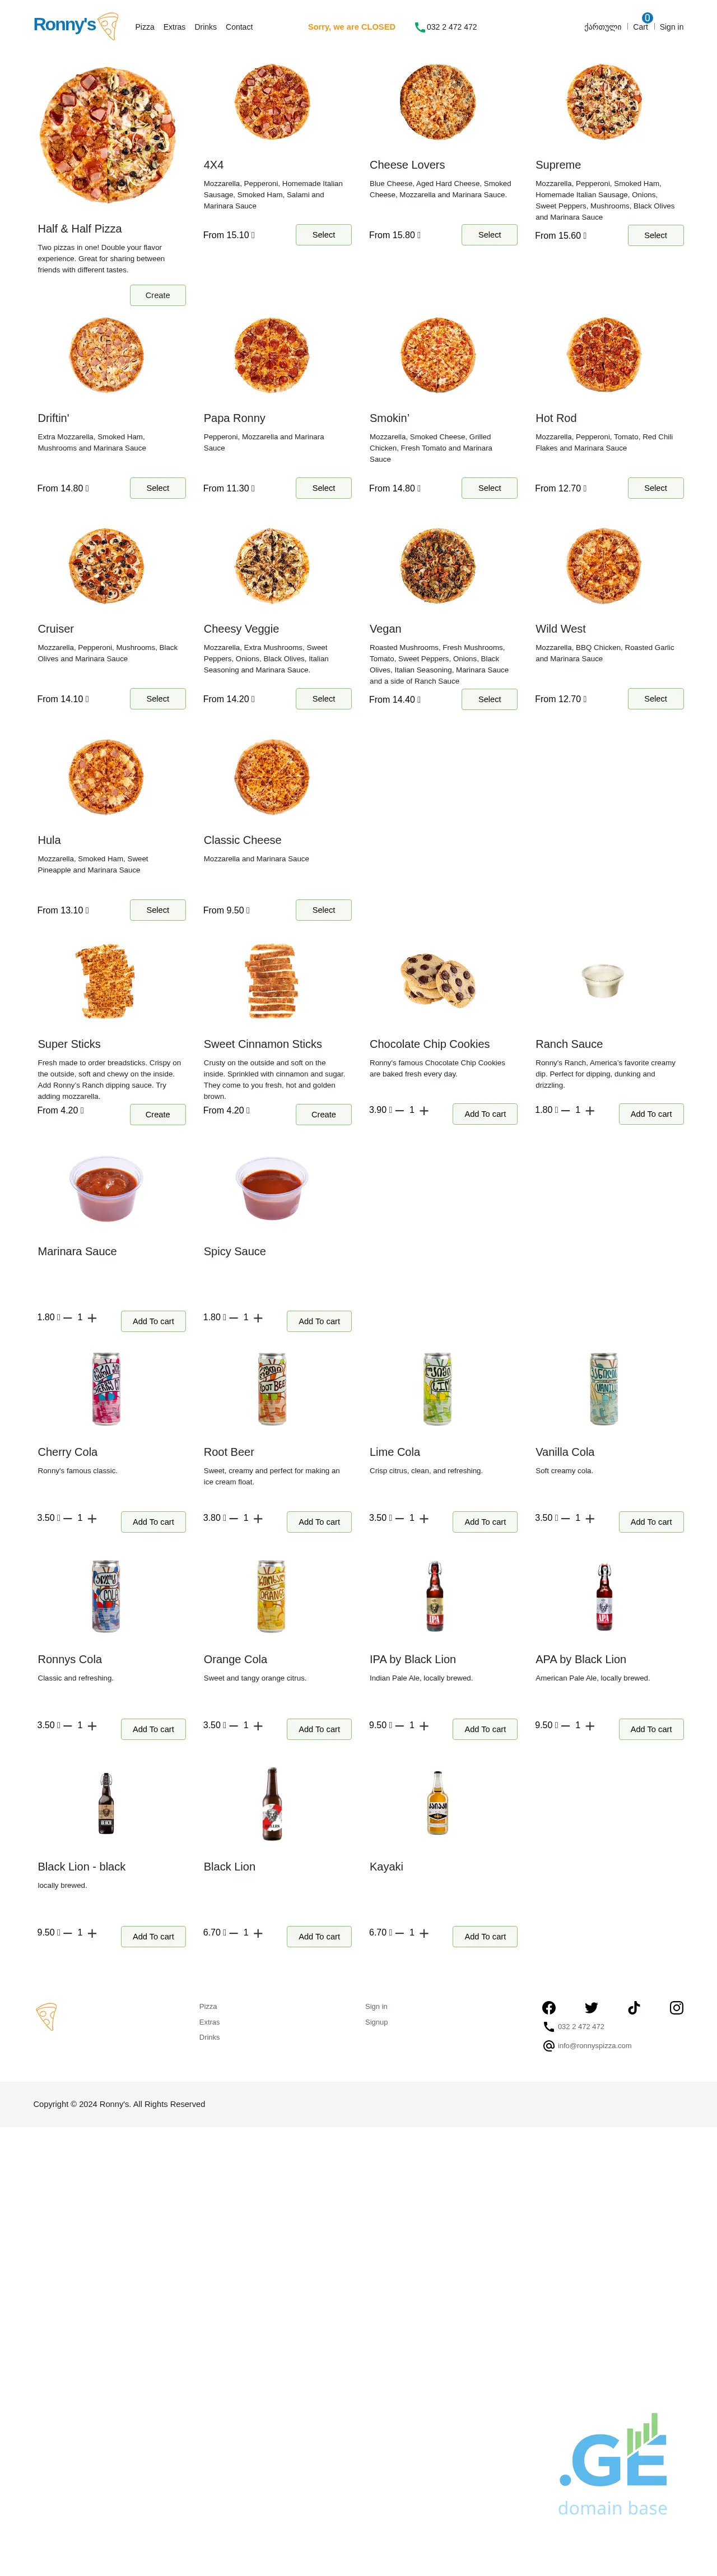Open the Drinks navigation item
This screenshot has width=717, height=2576.
coord(205,27)
